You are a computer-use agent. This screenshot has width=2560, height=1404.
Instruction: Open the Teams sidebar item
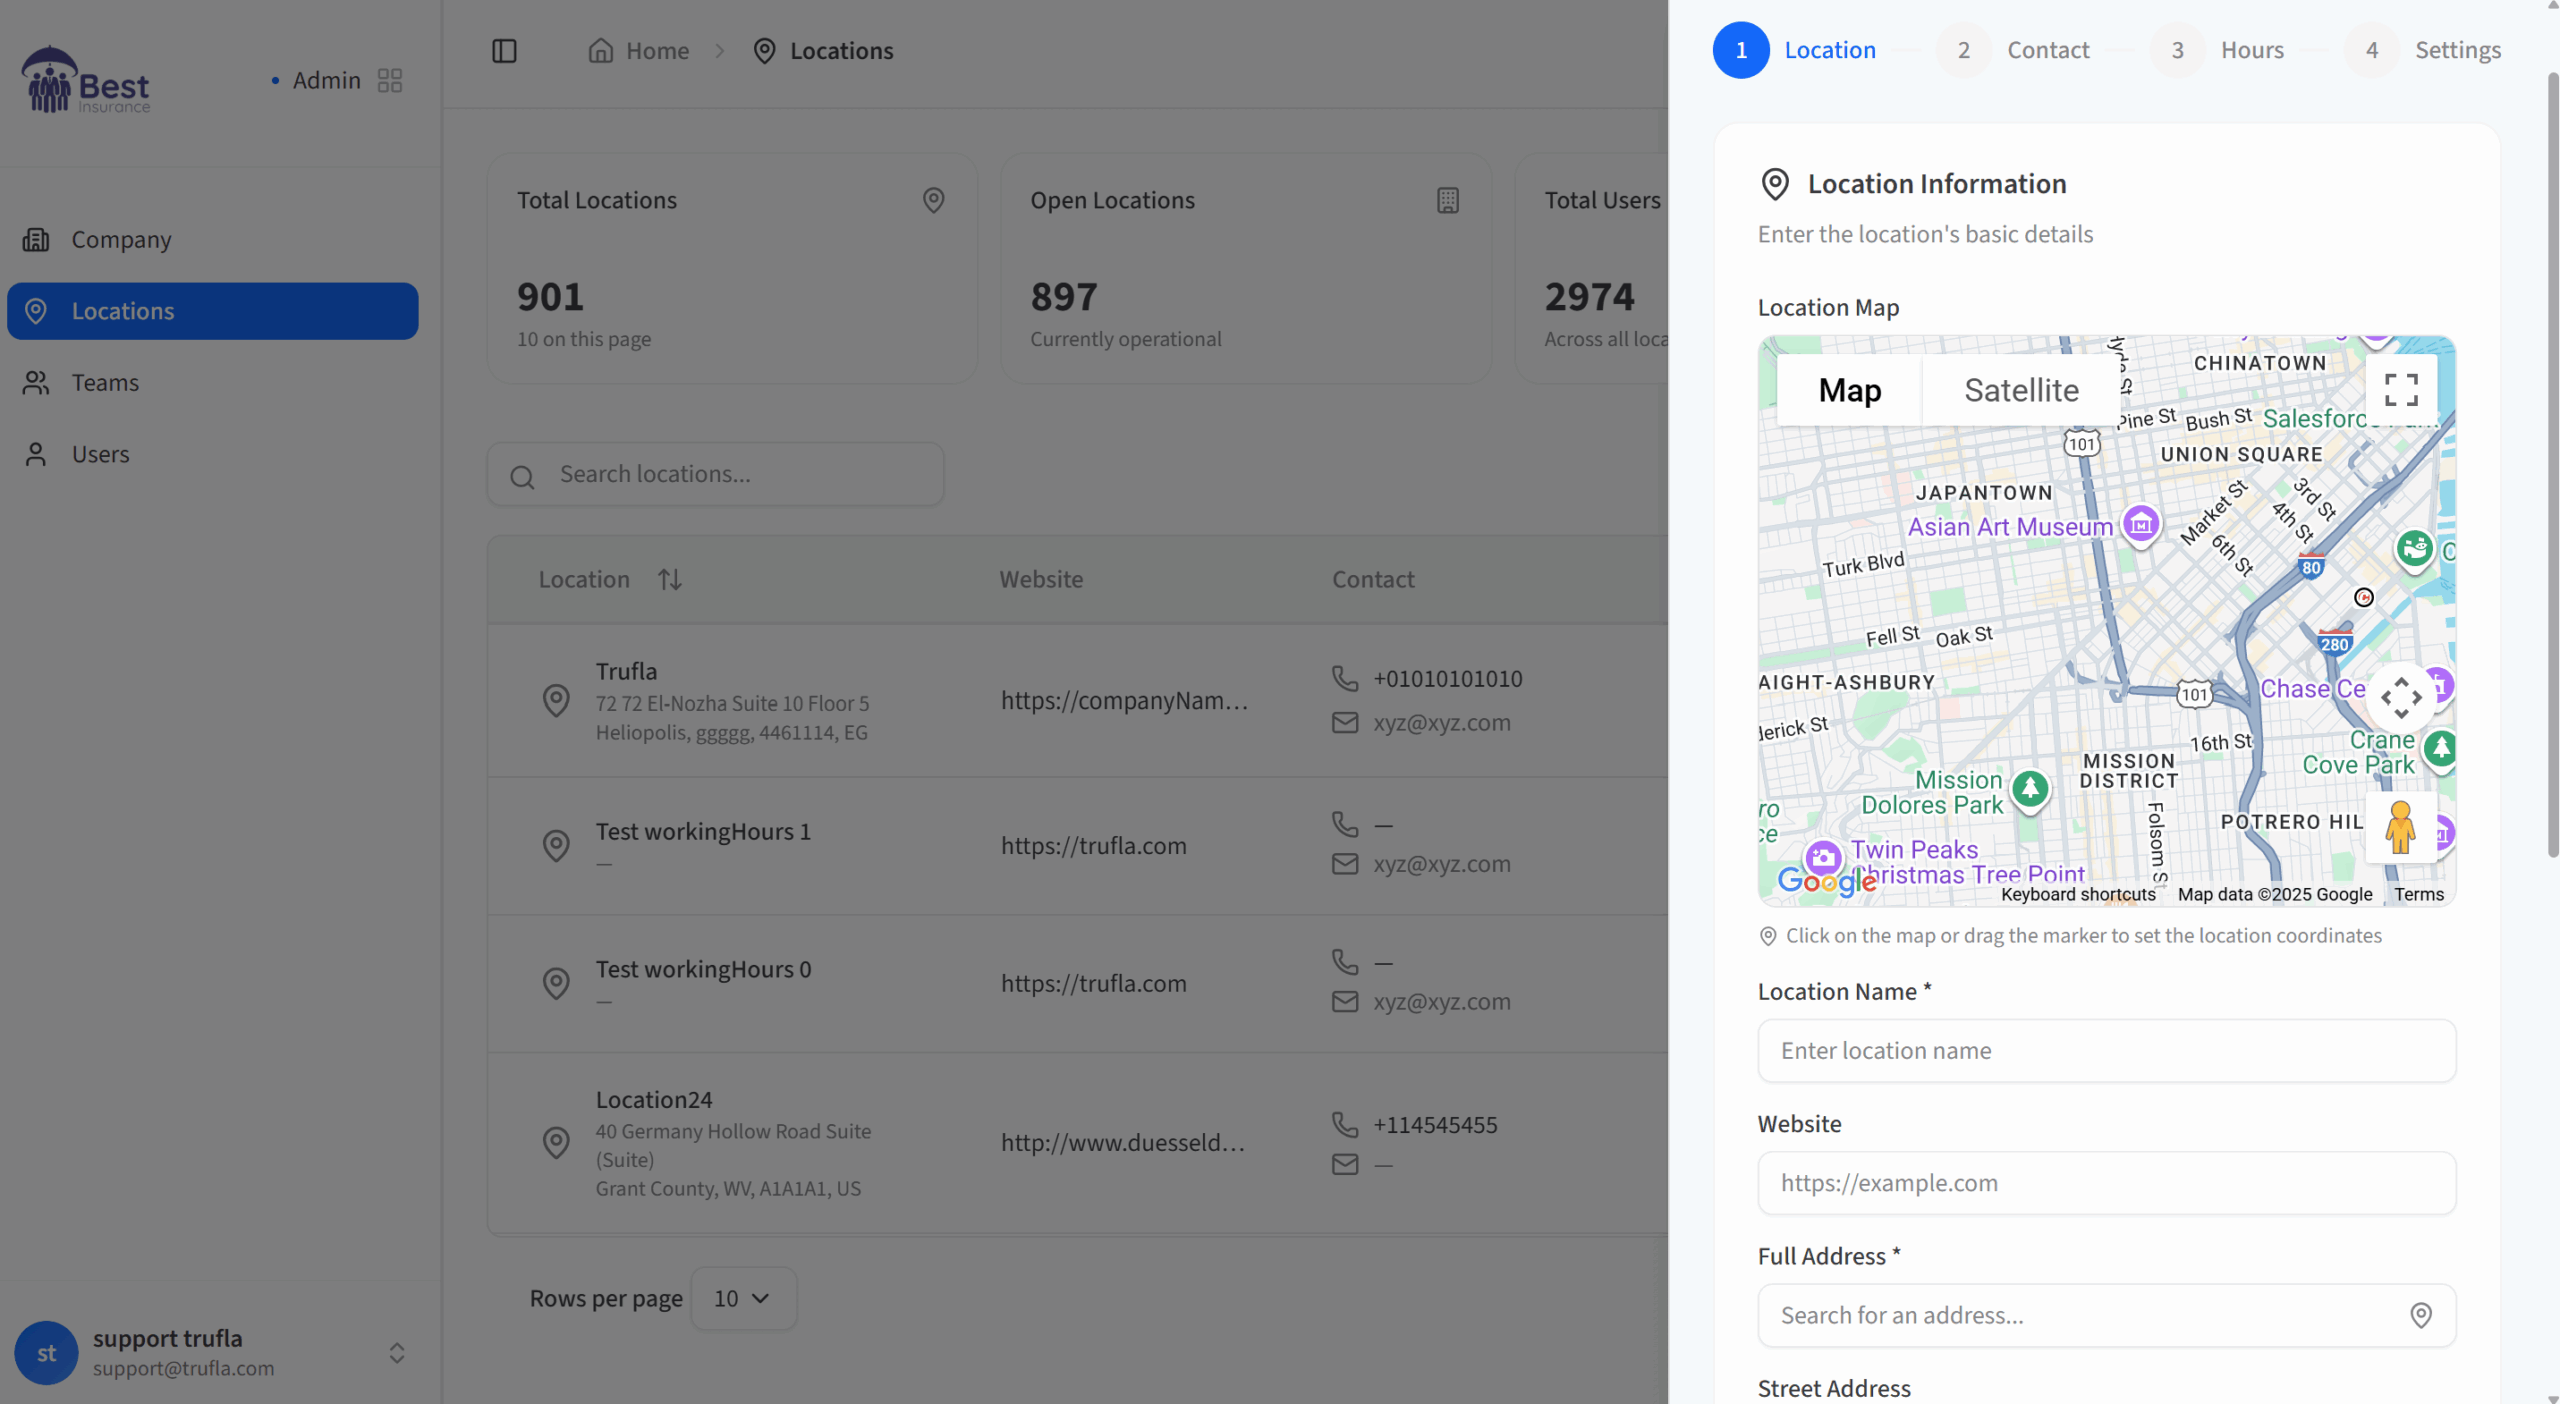pyautogui.click(x=105, y=383)
